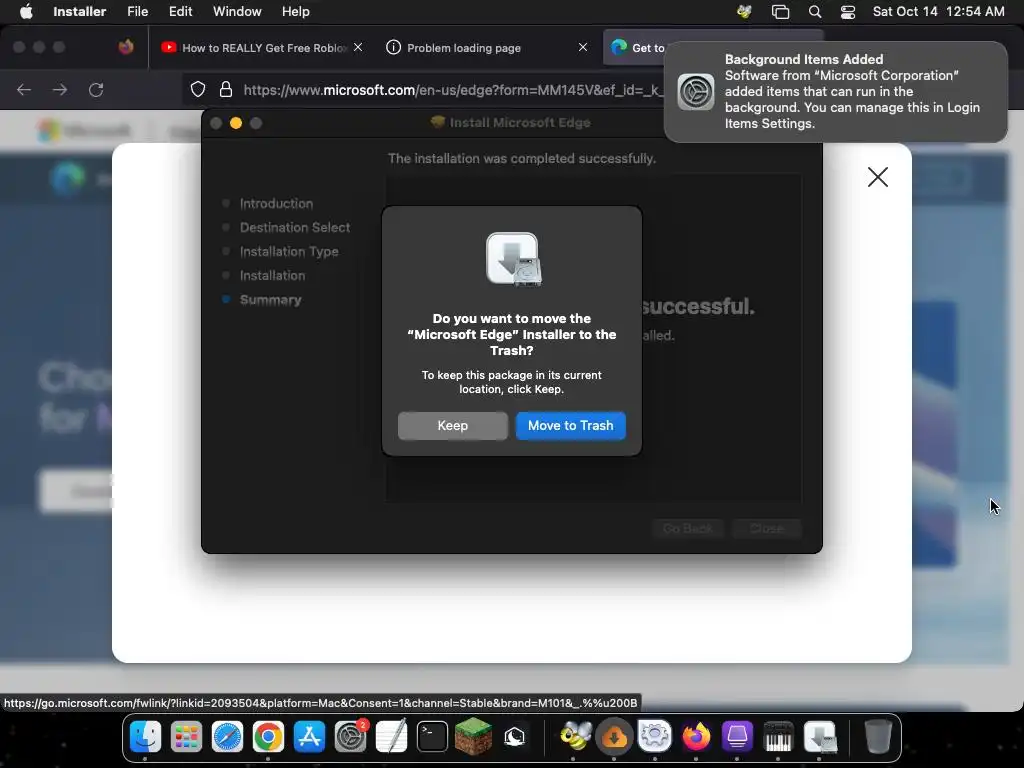
Task: Select the Introduction step in the installer sidebar
Action: [x=276, y=204]
